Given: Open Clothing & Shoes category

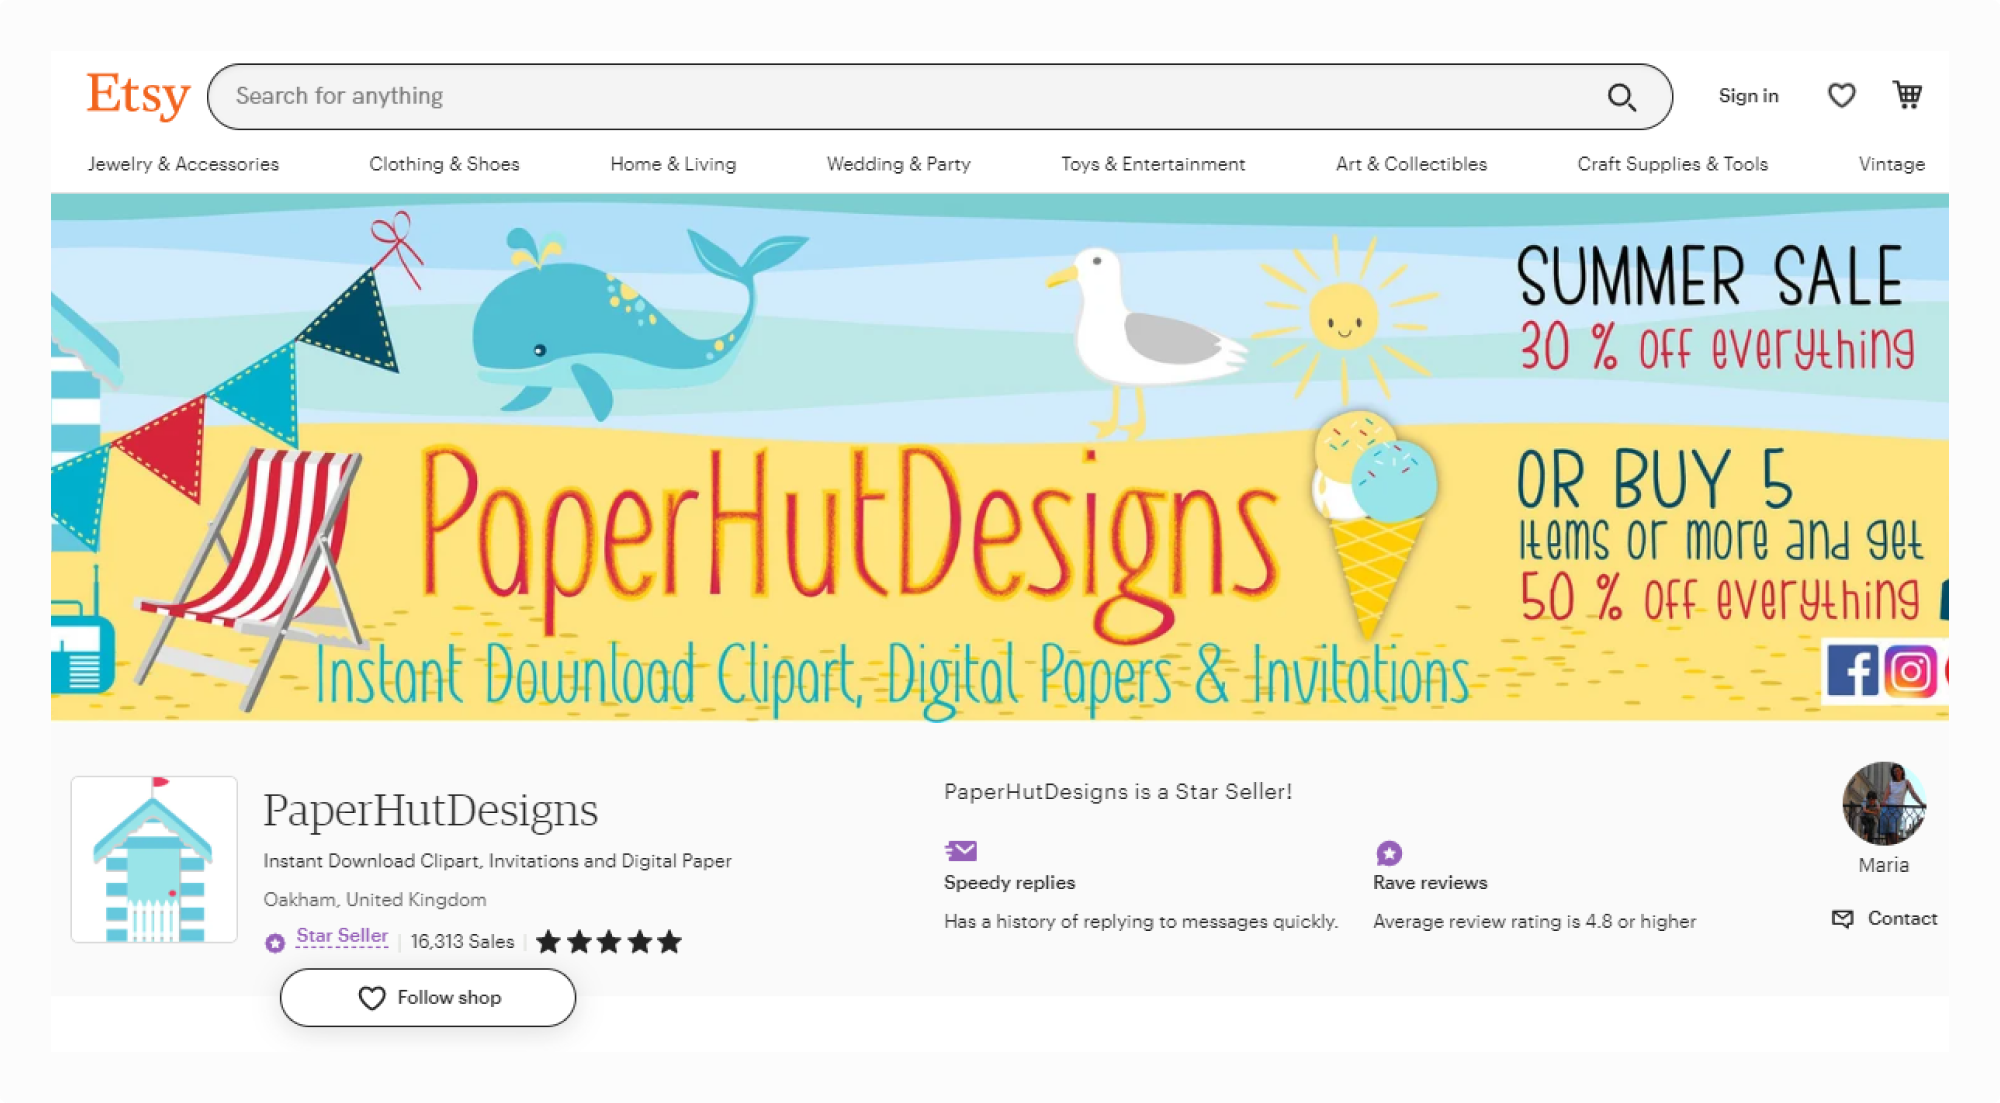Looking at the screenshot, I should [444, 164].
